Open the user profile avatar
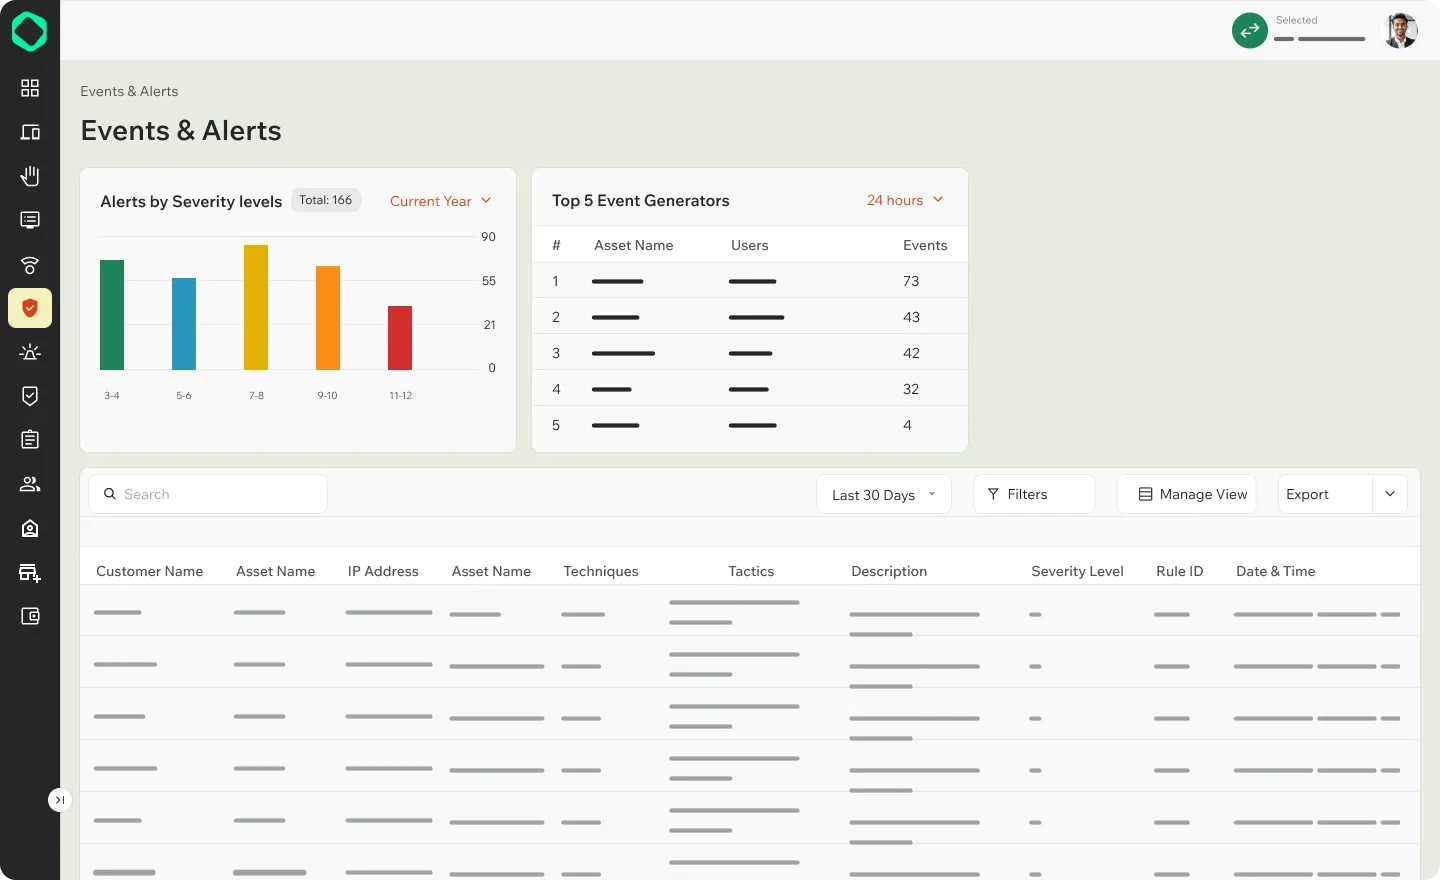The image size is (1440, 880). point(1400,31)
